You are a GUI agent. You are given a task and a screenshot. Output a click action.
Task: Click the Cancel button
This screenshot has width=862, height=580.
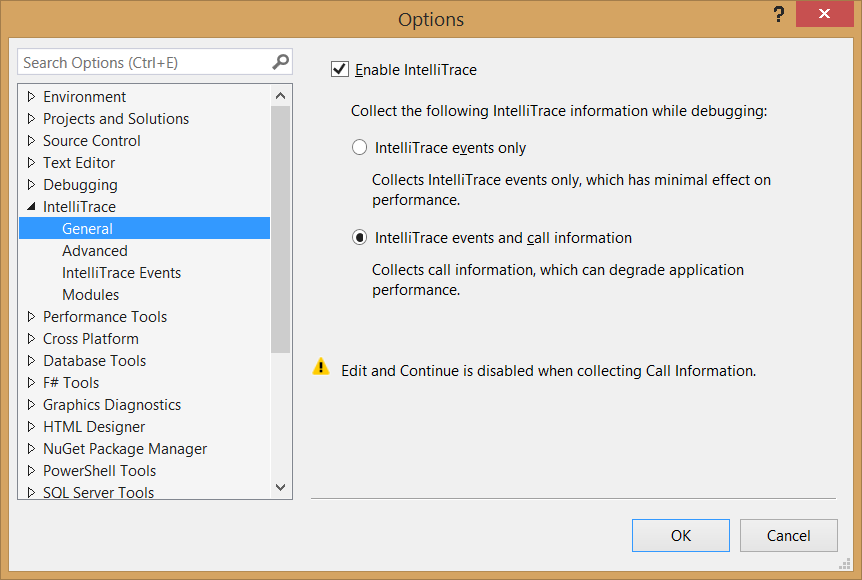pos(788,535)
